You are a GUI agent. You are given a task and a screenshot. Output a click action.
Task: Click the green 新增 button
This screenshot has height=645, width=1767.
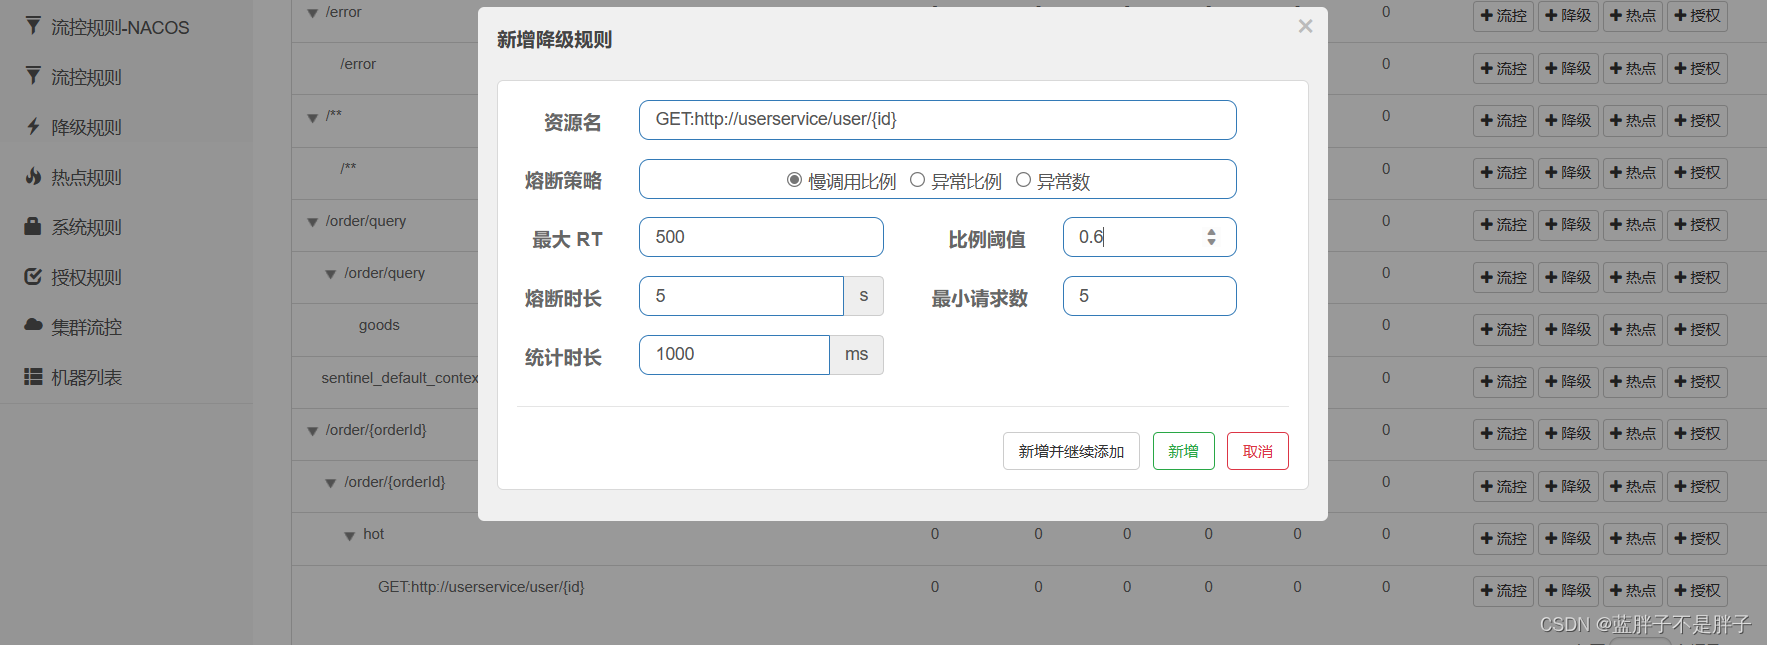[1184, 451]
